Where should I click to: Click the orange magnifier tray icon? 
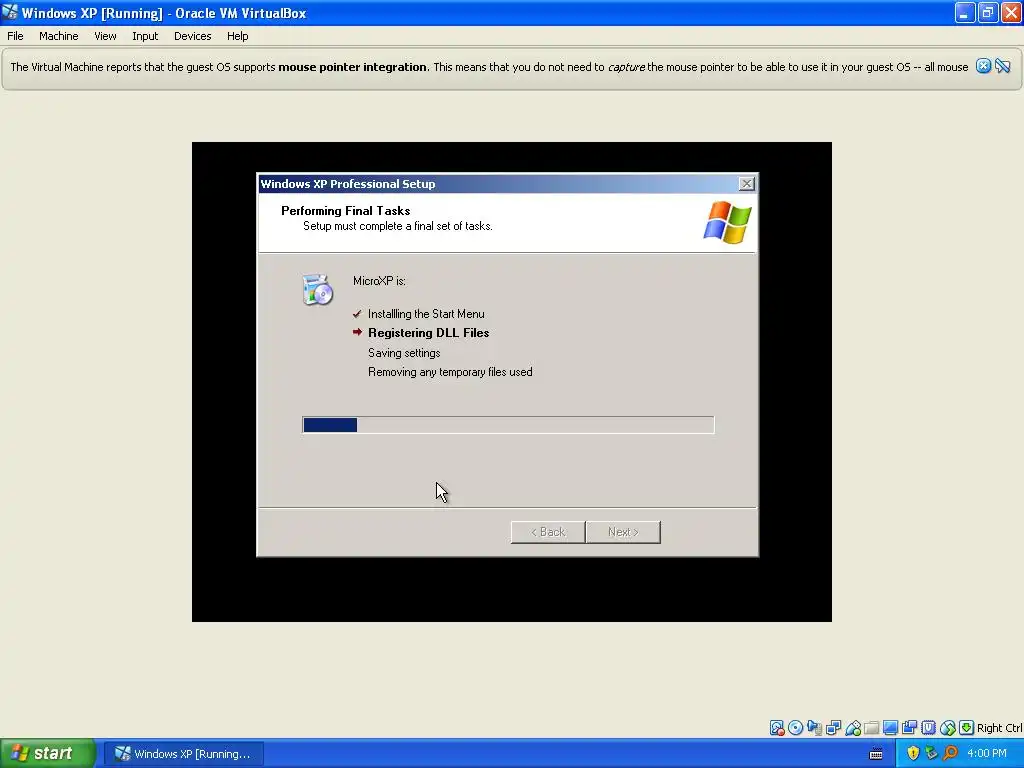950,753
